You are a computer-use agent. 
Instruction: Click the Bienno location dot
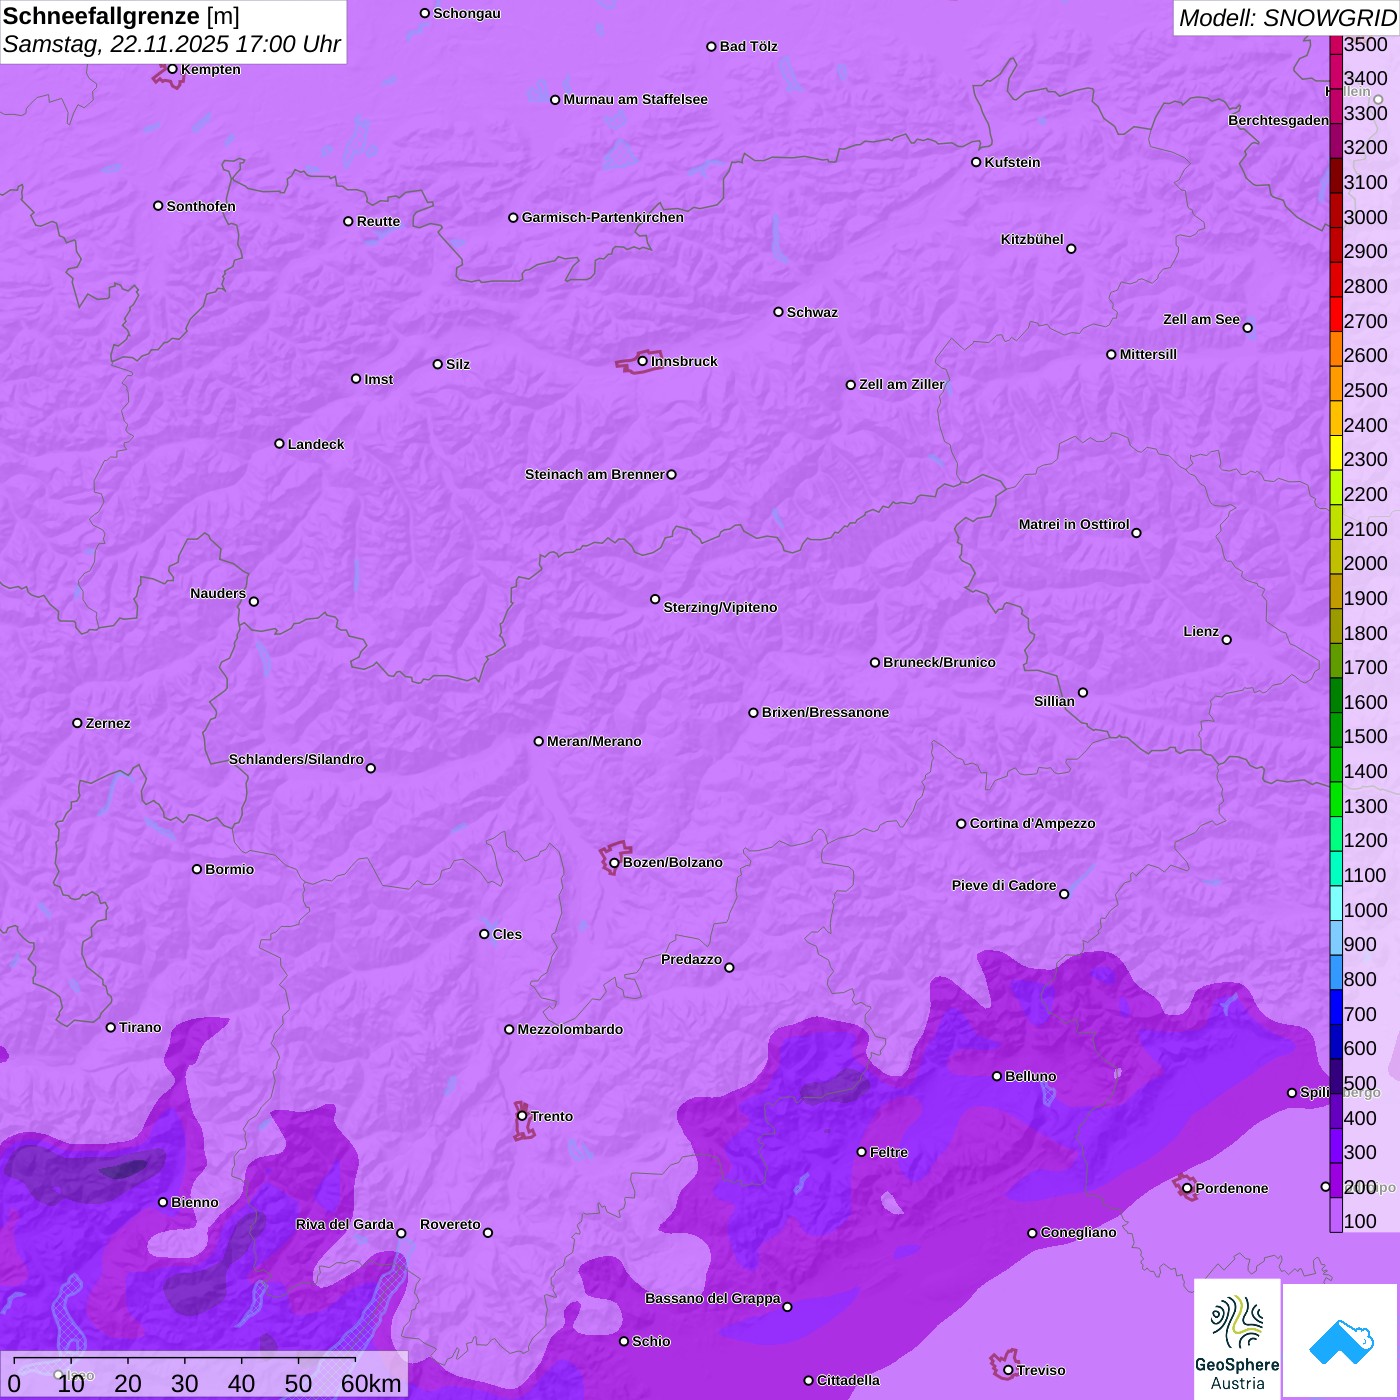tap(163, 1202)
